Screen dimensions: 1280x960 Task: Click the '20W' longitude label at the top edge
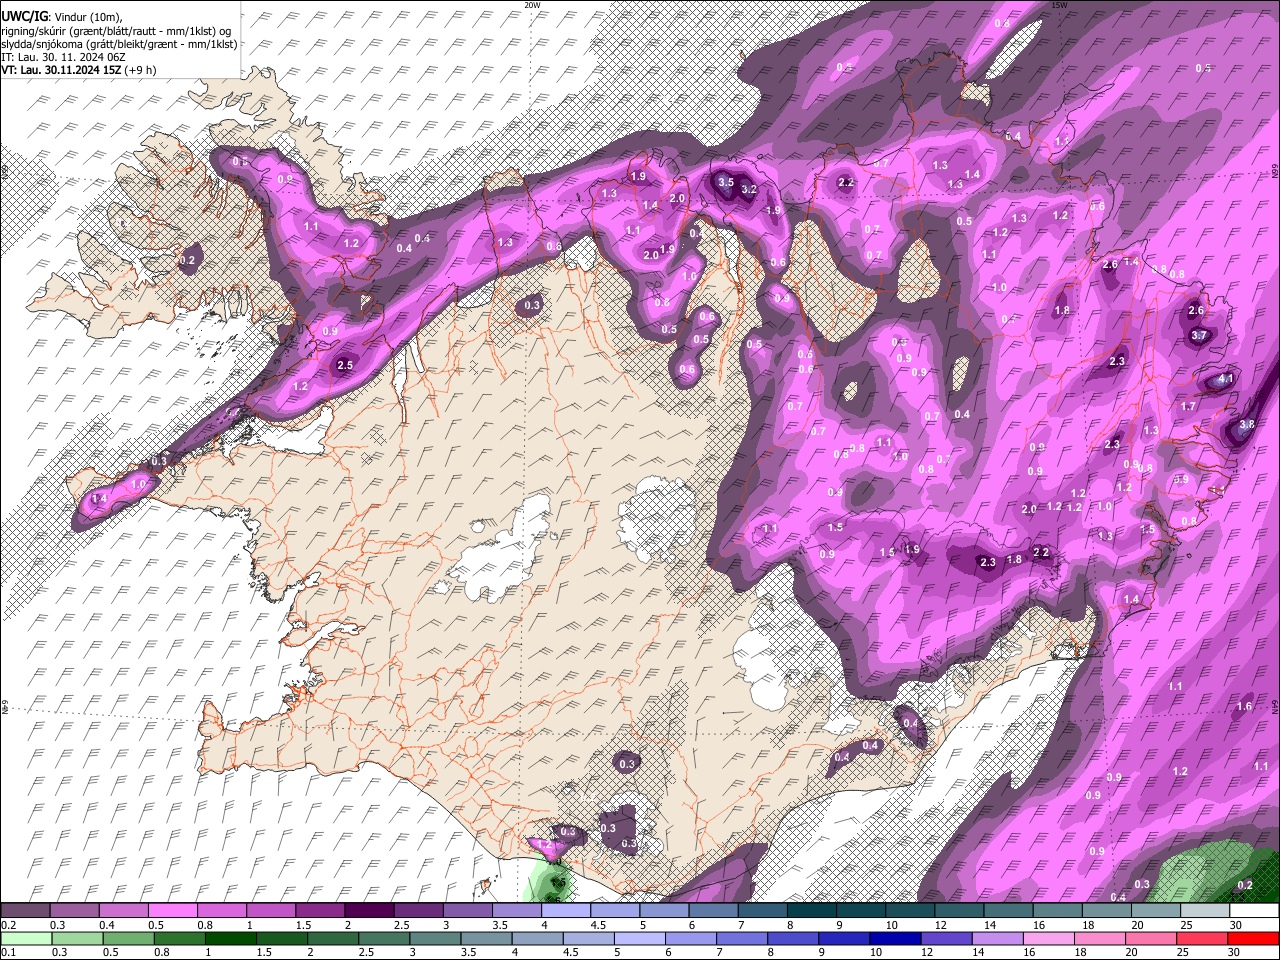click(x=532, y=5)
